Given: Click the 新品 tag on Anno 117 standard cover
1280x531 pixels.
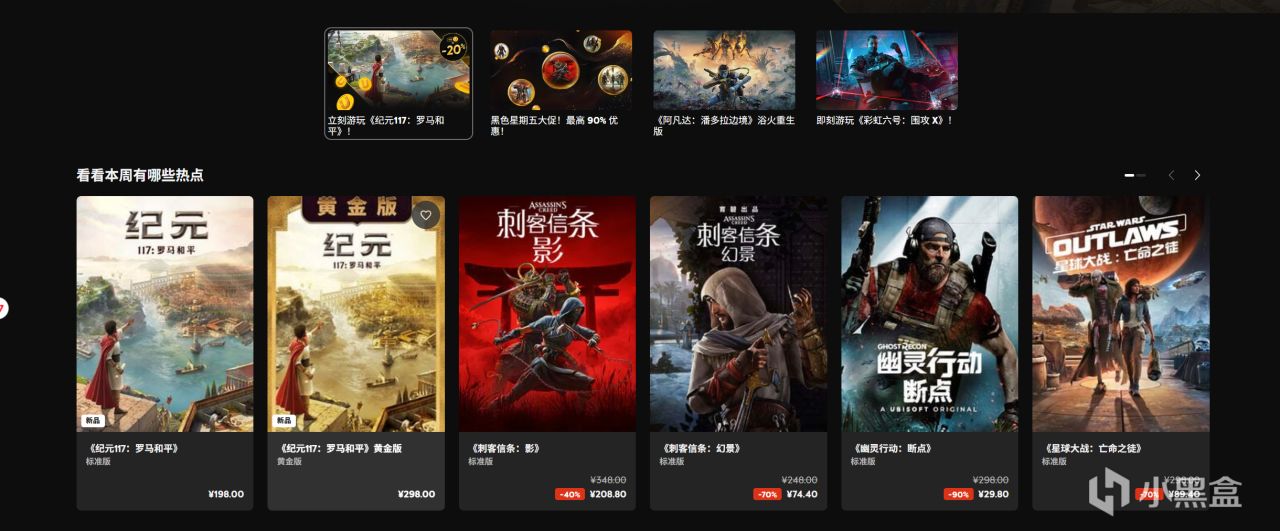Looking at the screenshot, I should (x=92, y=421).
